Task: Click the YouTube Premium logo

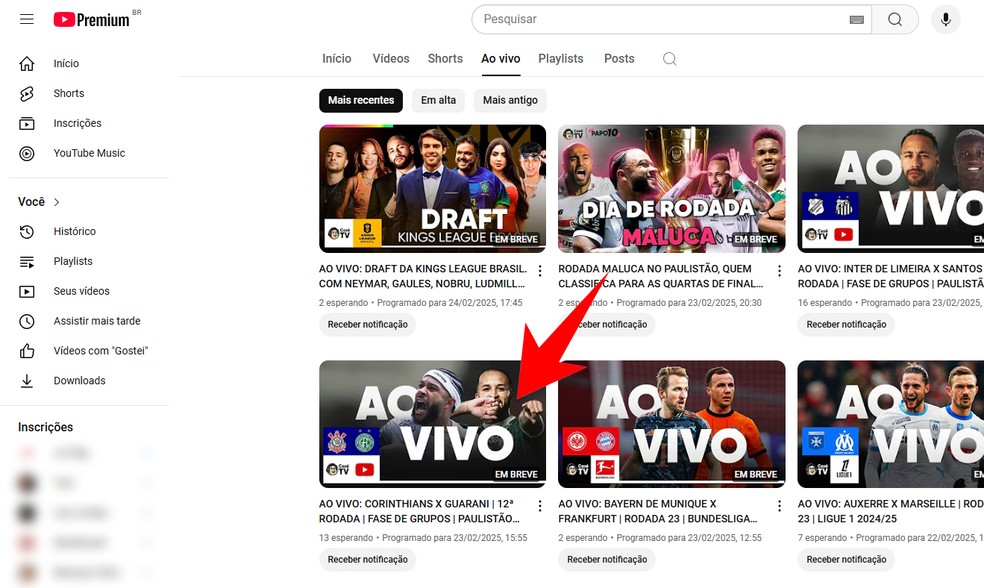Action: 88,19
